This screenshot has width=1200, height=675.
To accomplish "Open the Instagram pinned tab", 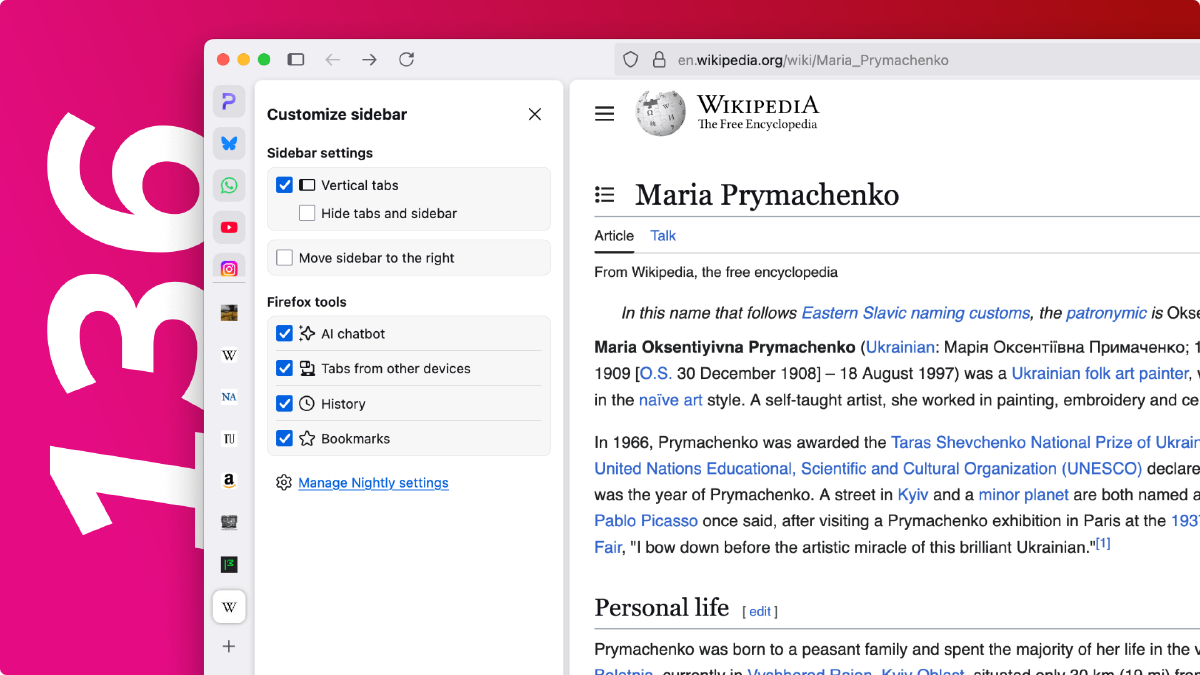I will [x=229, y=268].
